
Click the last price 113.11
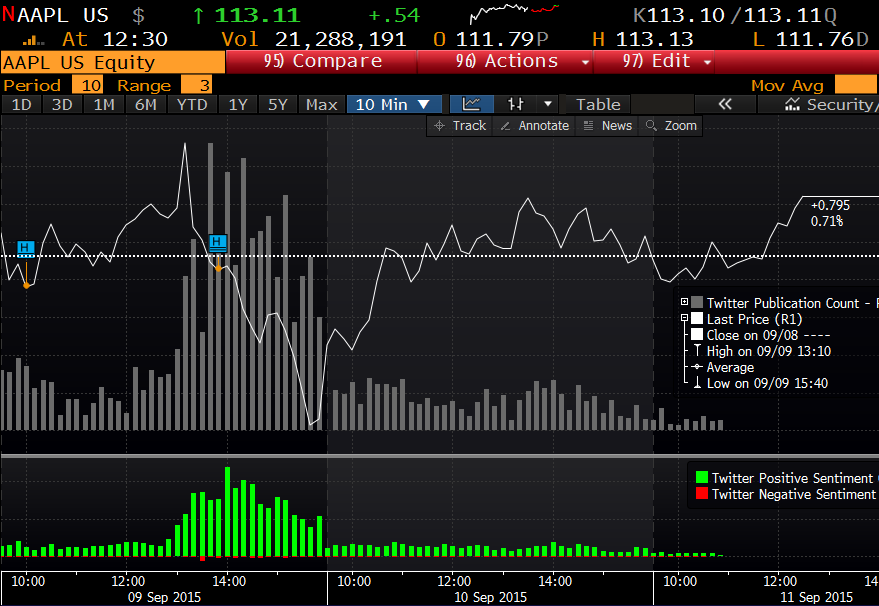(x=257, y=15)
